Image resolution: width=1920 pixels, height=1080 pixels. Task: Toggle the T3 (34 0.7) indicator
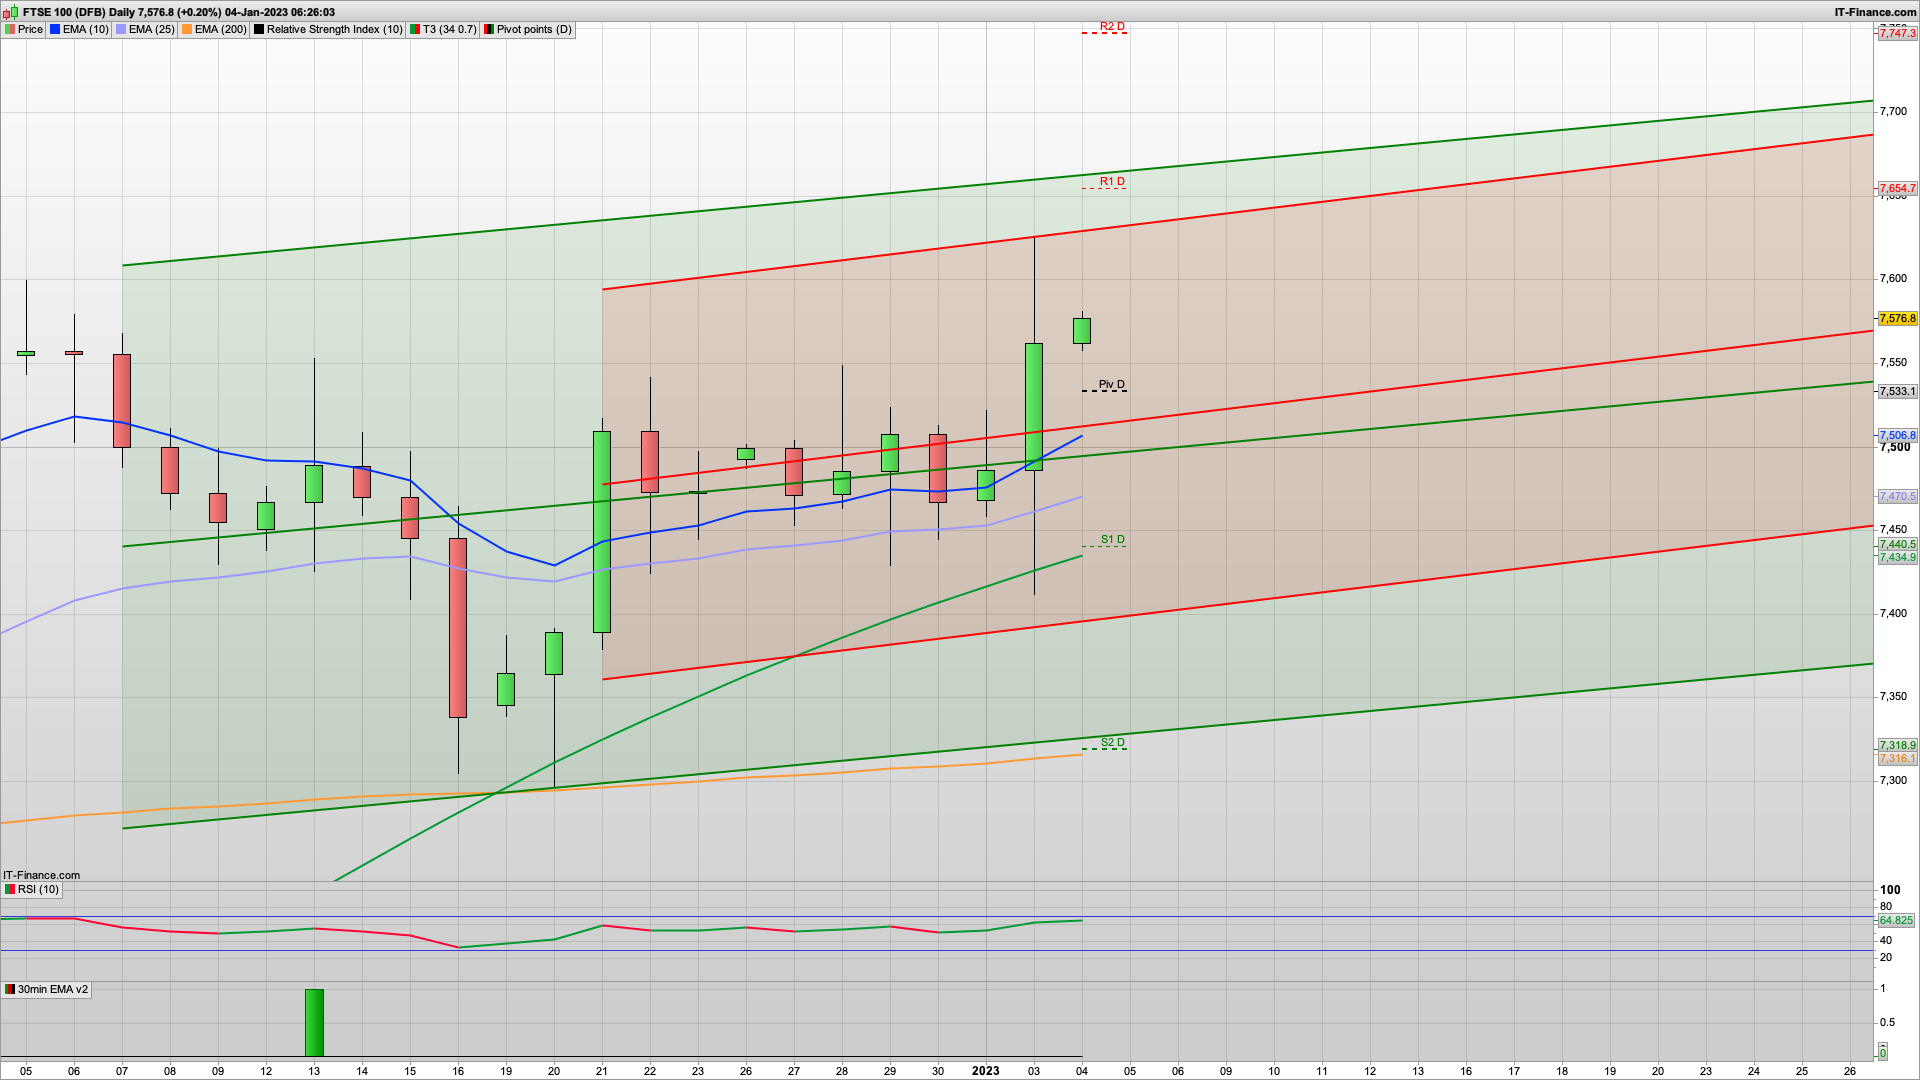(x=444, y=29)
